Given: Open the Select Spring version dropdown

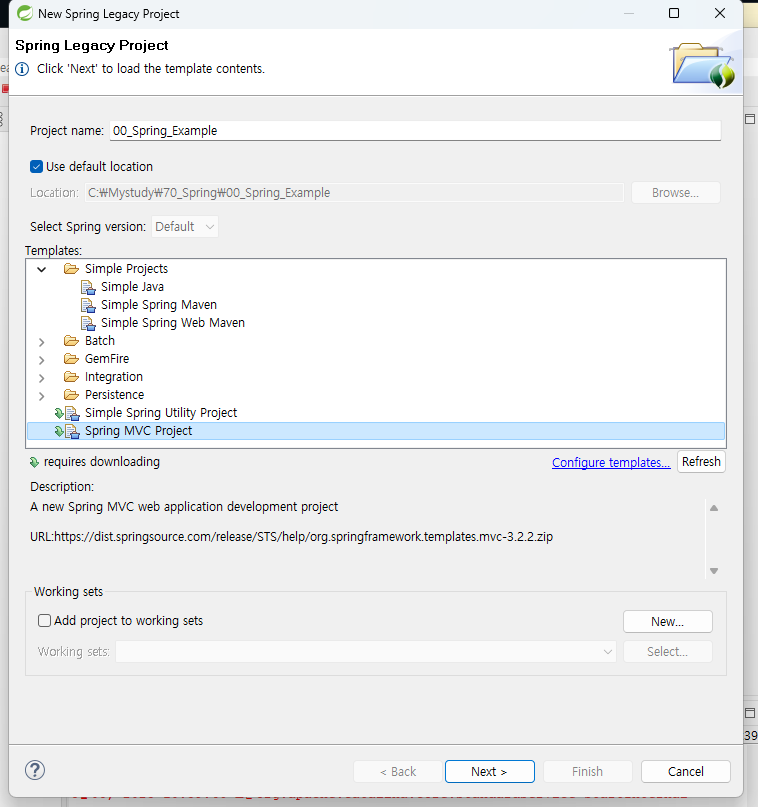Looking at the screenshot, I should (x=185, y=227).
